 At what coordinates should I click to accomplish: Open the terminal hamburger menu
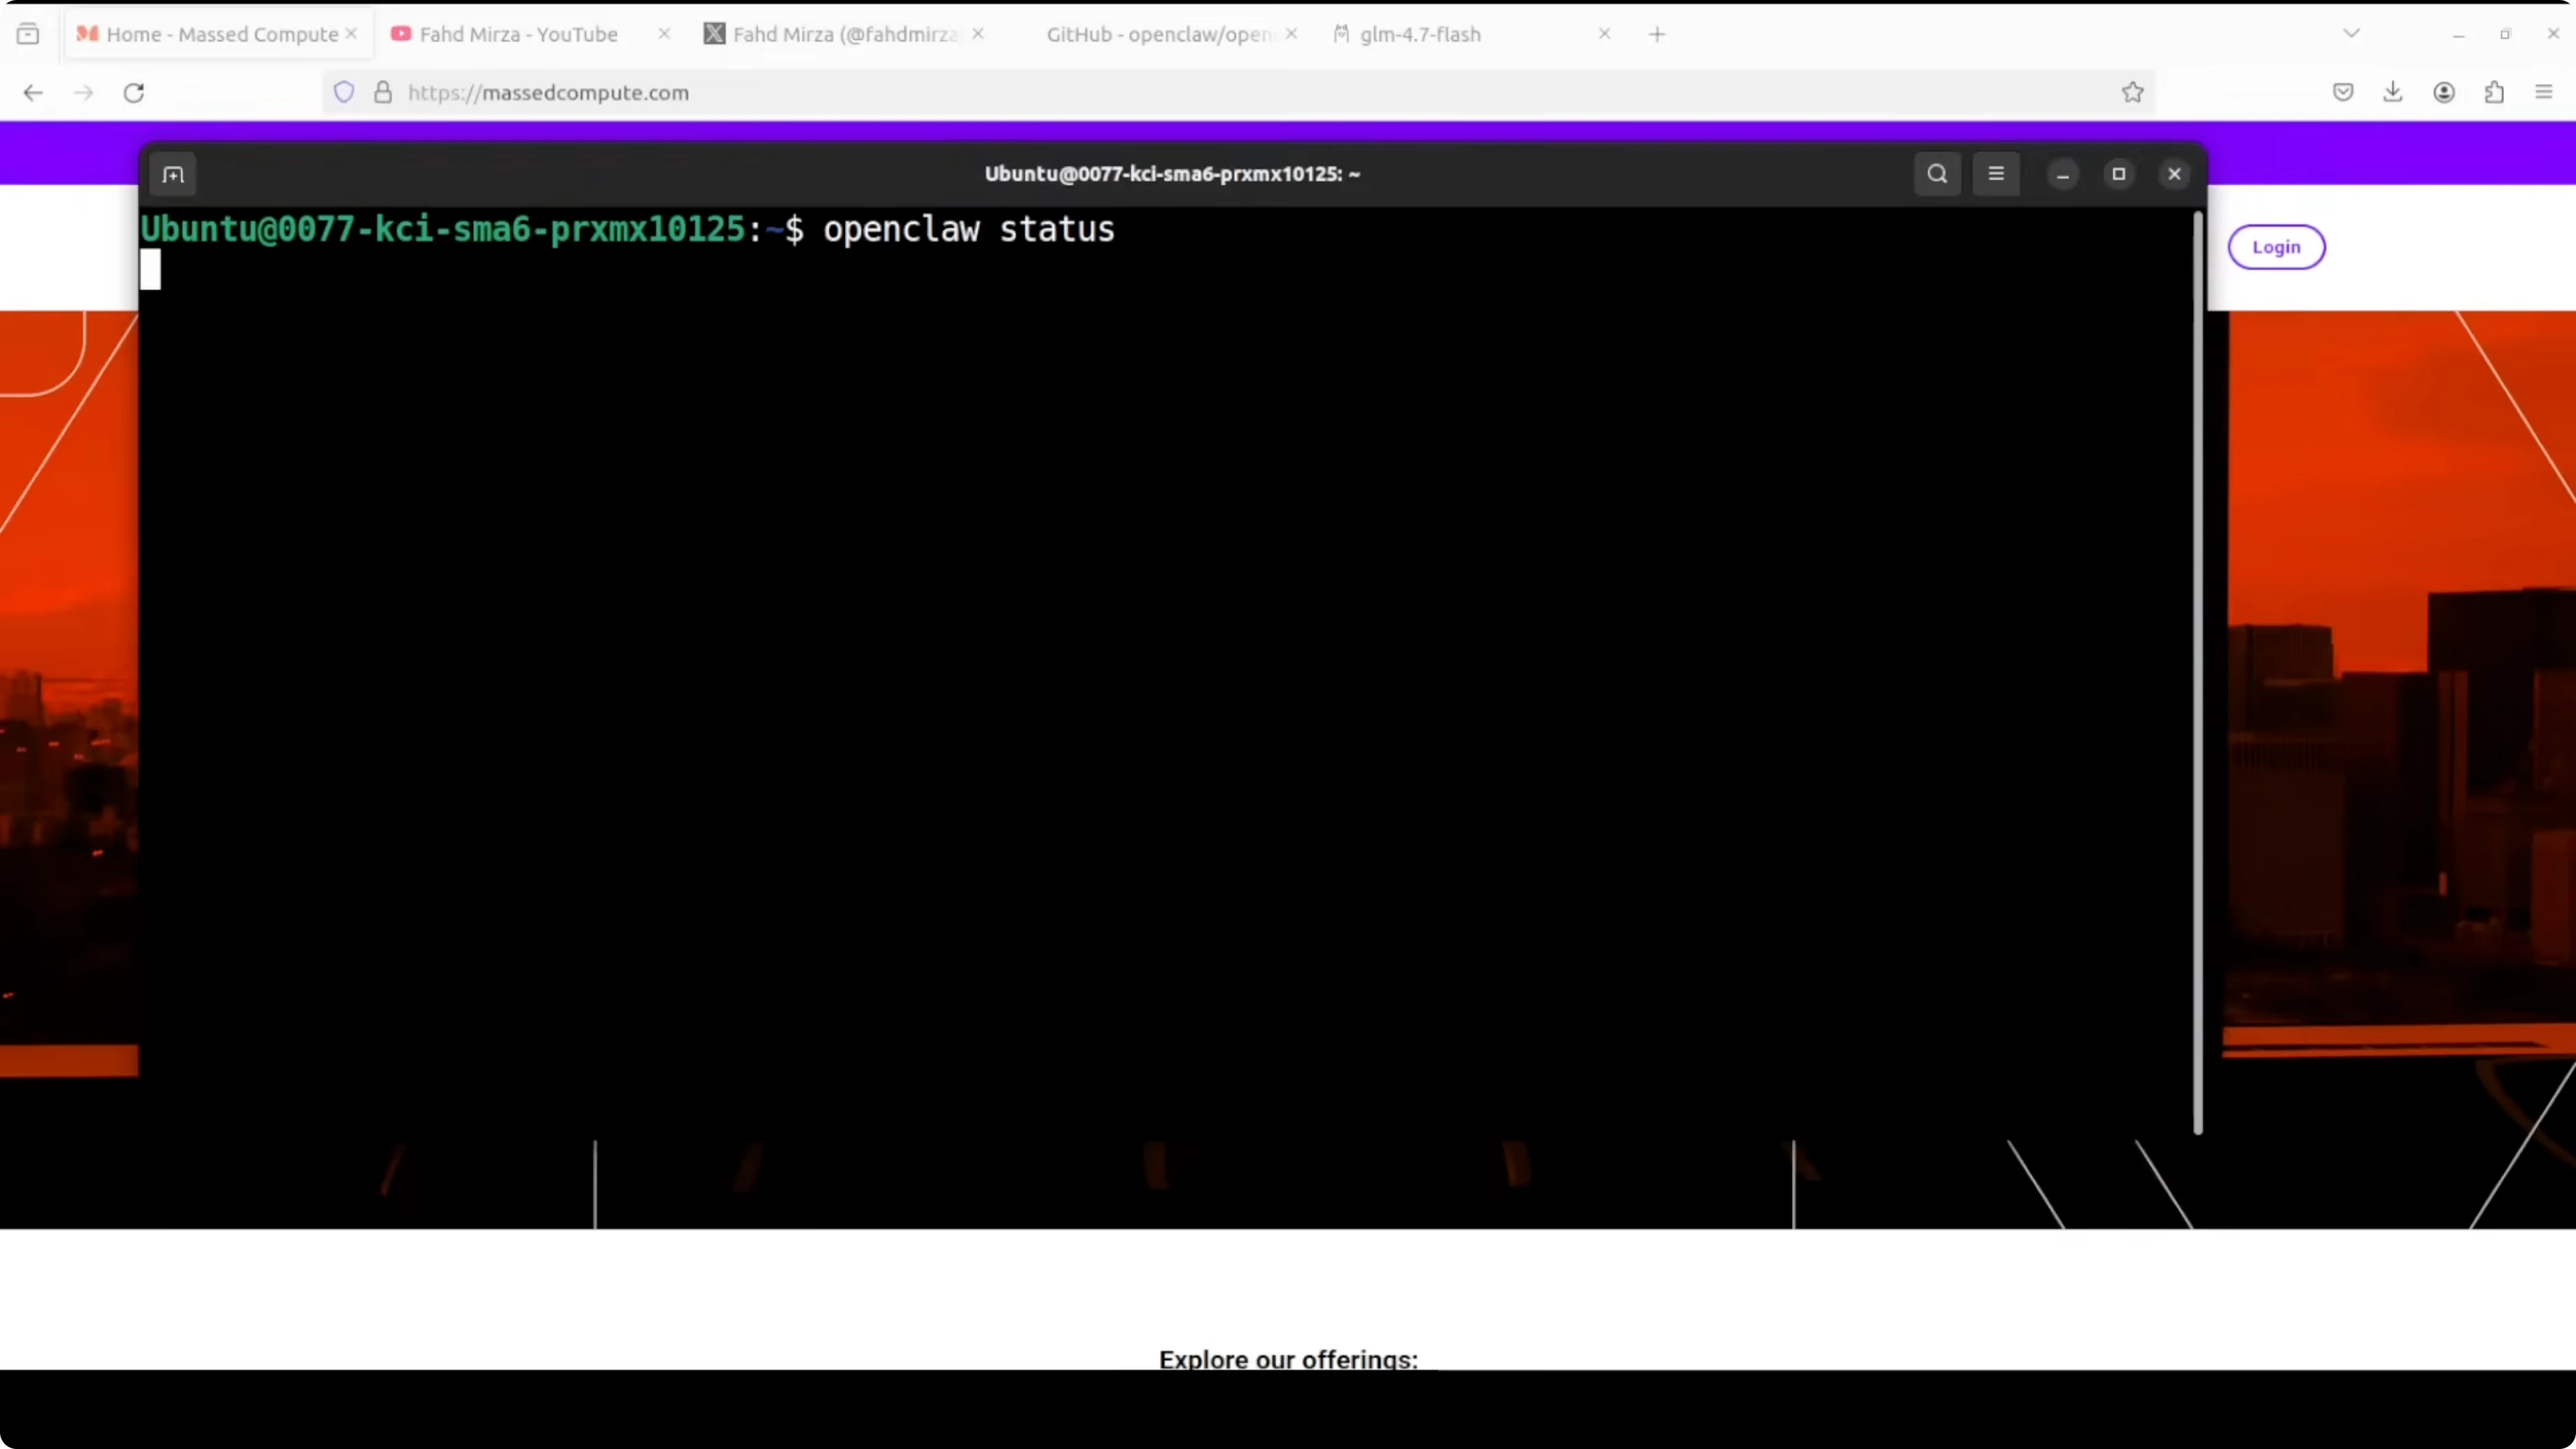(x=1996, y=174)
